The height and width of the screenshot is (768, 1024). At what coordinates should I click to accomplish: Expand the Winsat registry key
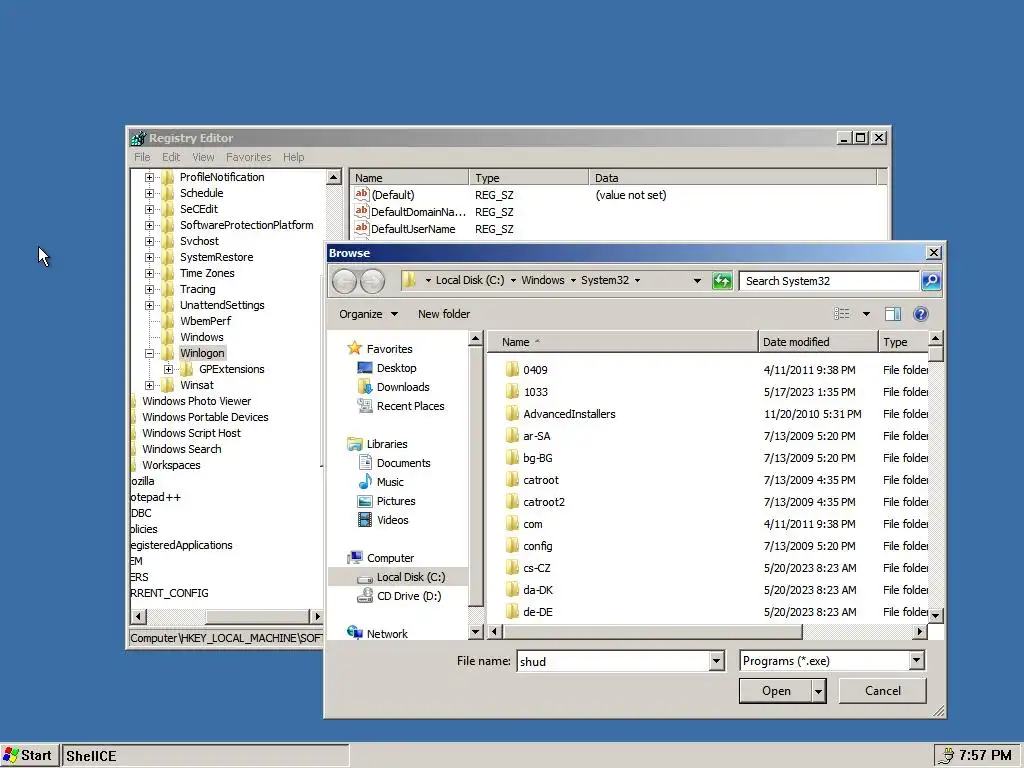(150, 385)
